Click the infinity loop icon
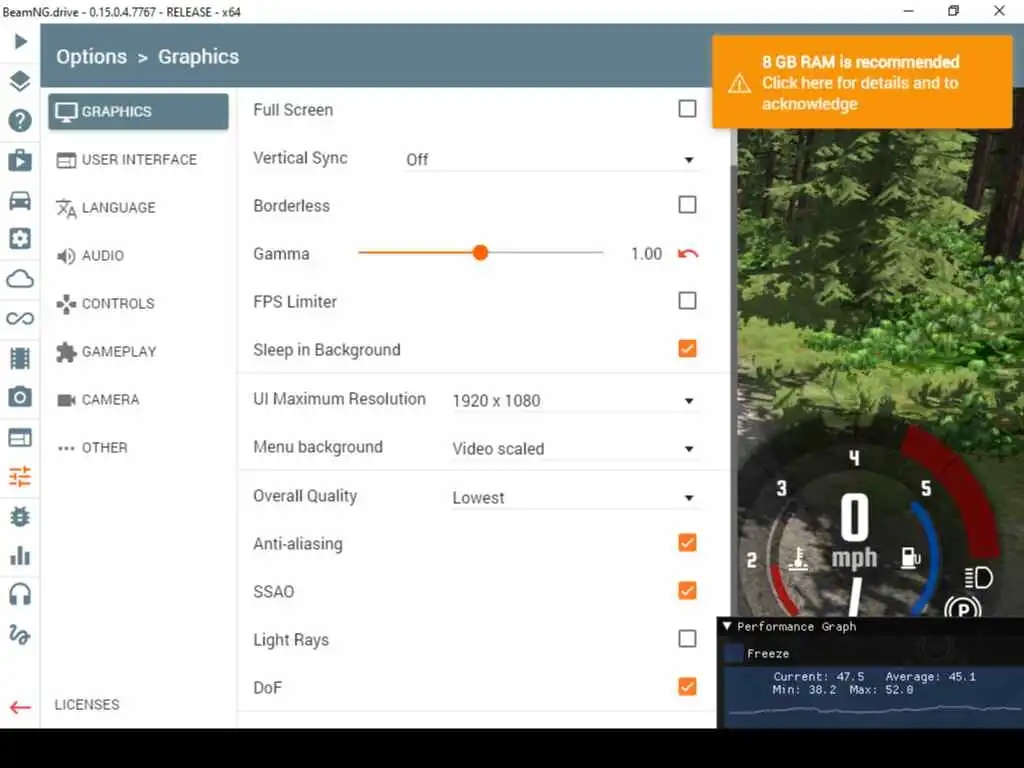1024x768 pixels. [20, 319]
